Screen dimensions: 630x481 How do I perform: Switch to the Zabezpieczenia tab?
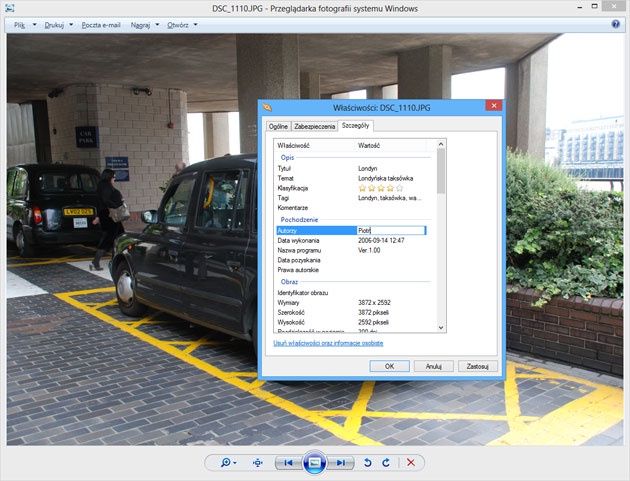[x=315, y=126]
